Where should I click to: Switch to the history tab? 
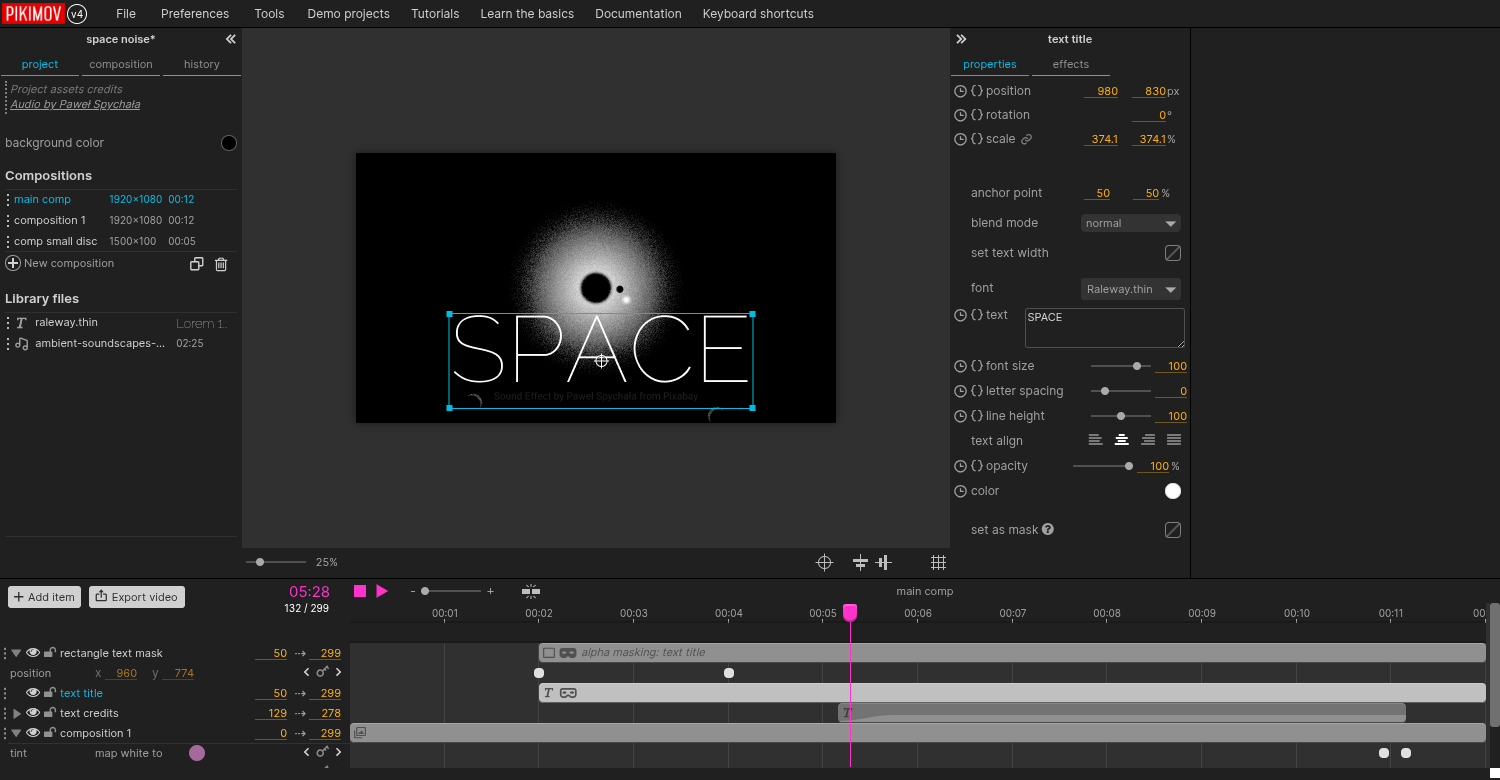(x=202, y=64)
